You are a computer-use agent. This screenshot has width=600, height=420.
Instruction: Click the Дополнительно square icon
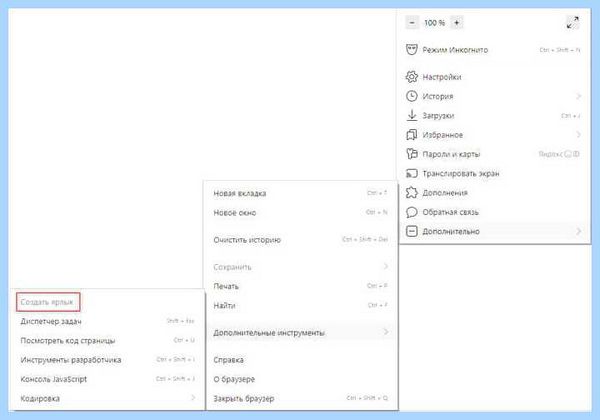[412, 231]
